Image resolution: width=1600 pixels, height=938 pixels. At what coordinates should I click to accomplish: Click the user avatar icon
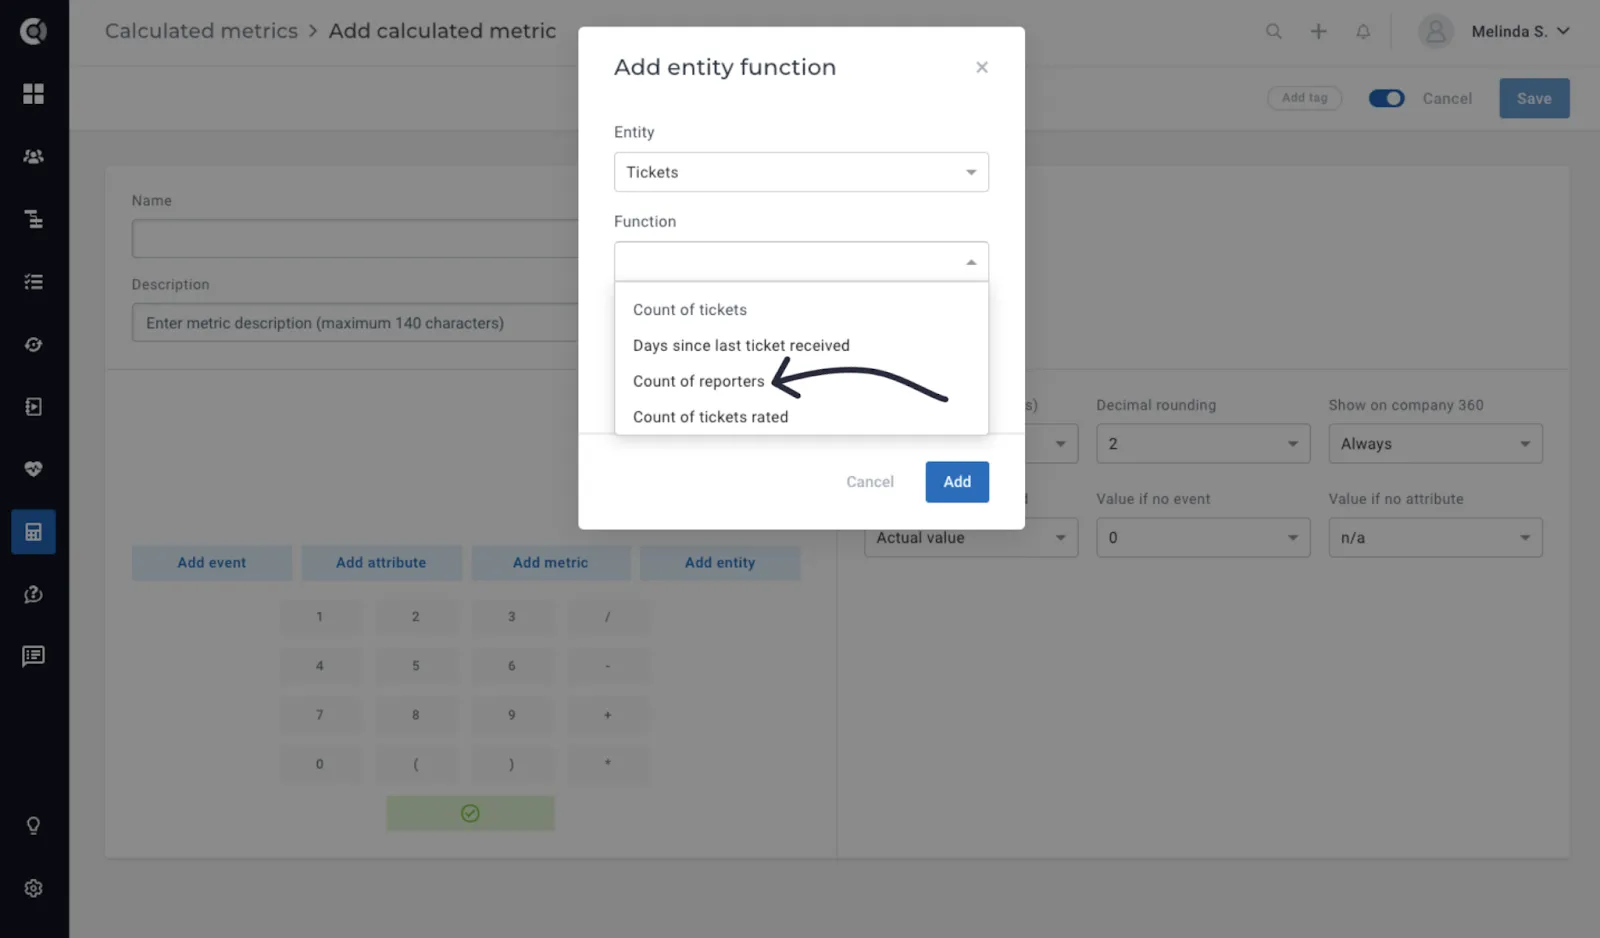1435,31
